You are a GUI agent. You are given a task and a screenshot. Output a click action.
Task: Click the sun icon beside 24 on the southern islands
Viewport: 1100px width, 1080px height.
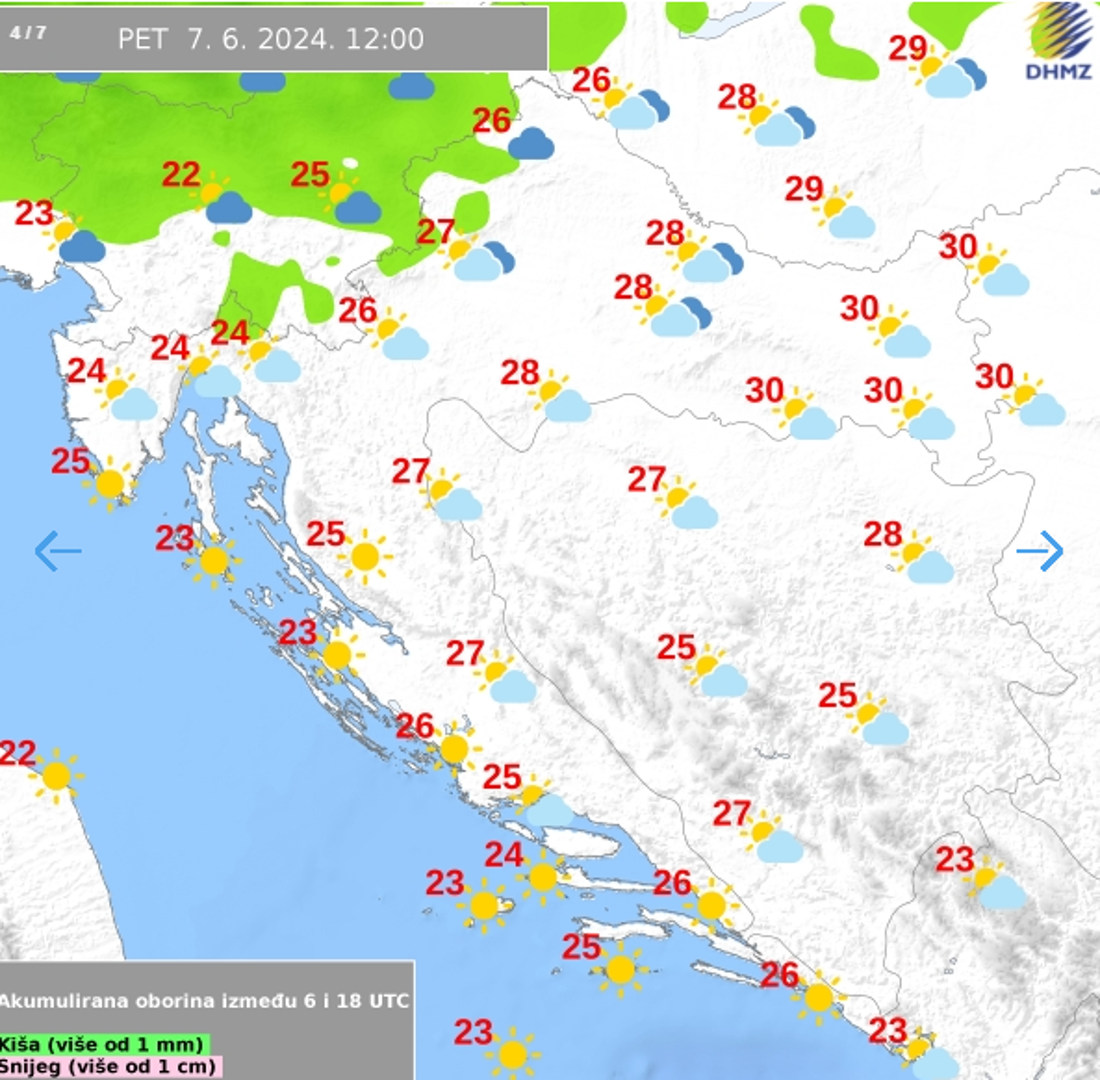[543, 877]
